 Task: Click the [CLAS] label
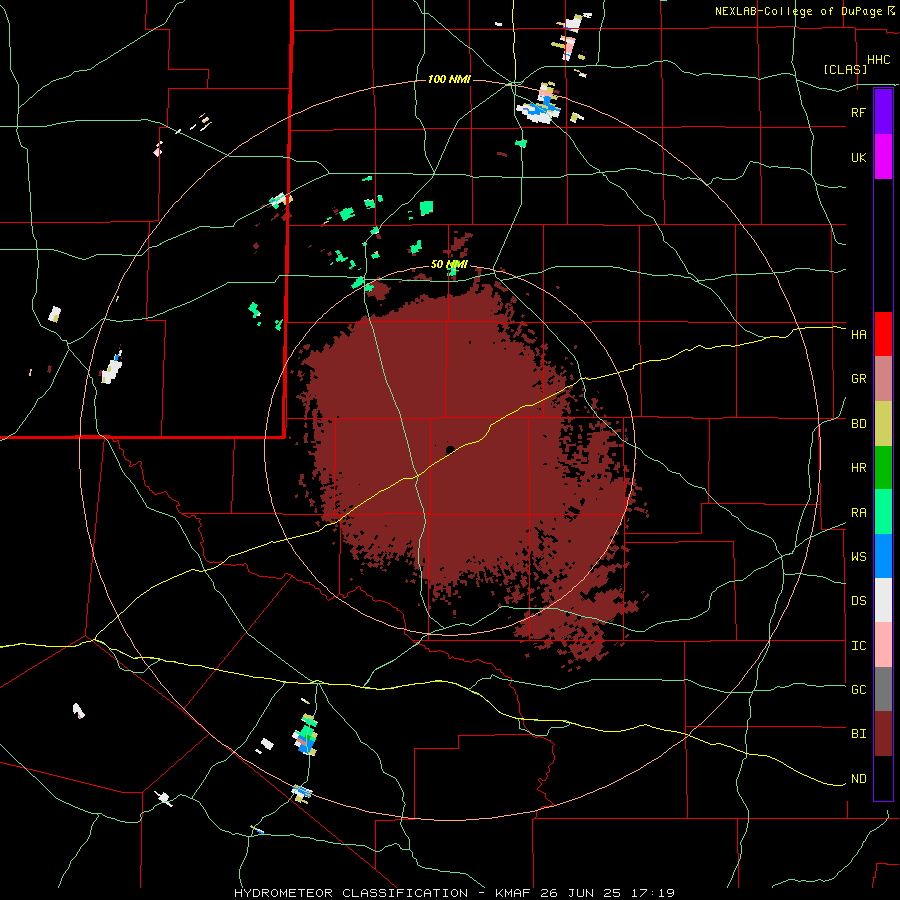(845, 69)
